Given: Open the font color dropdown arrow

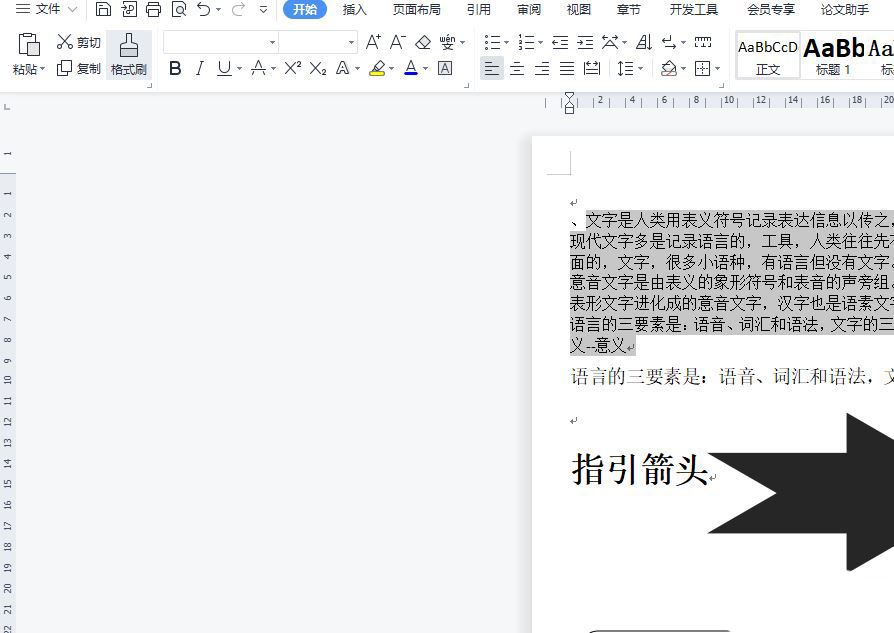Looking at the screenshot, I should 425,69.
